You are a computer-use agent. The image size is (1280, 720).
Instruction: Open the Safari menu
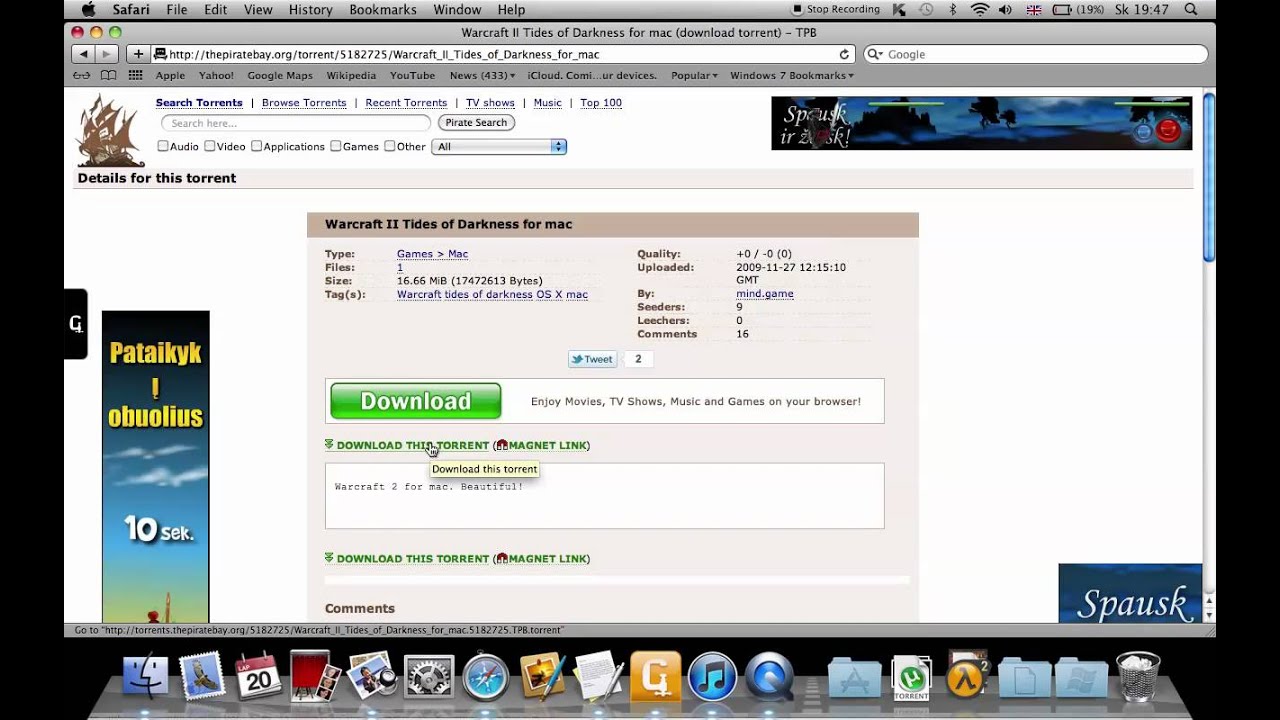pos(131,10)
